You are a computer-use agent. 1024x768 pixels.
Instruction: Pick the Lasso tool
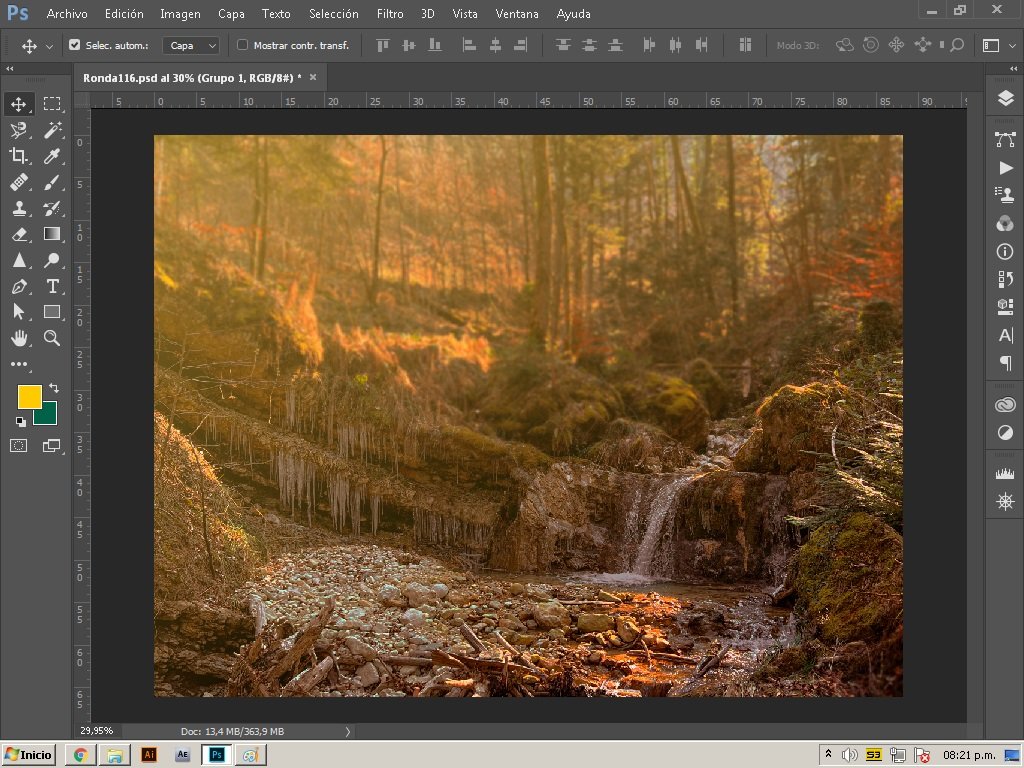coord(18,130)
